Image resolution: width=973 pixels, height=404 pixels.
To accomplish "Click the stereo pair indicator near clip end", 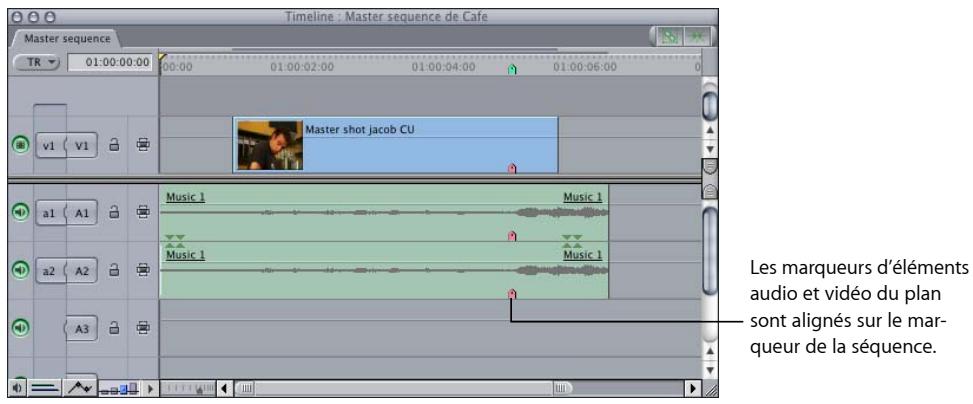I will 572,241.
